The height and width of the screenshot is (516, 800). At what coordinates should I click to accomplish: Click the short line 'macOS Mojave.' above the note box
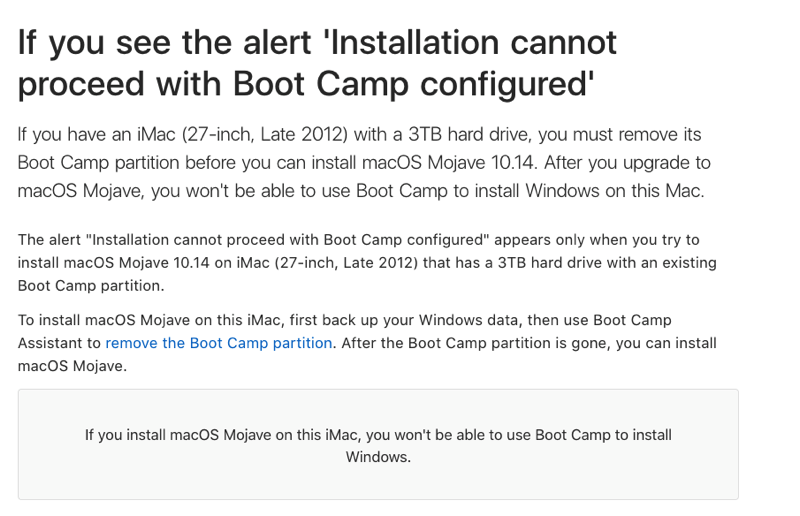[72, 366]
